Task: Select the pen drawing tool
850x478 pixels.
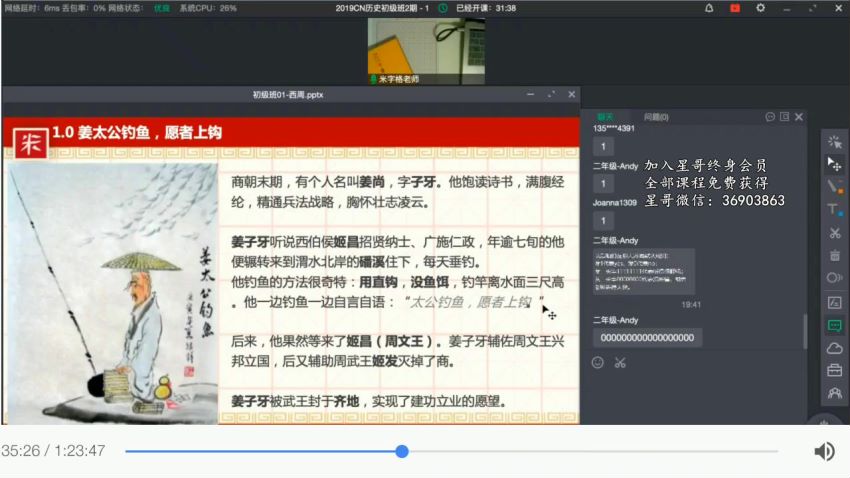Action: coord(834,187)
